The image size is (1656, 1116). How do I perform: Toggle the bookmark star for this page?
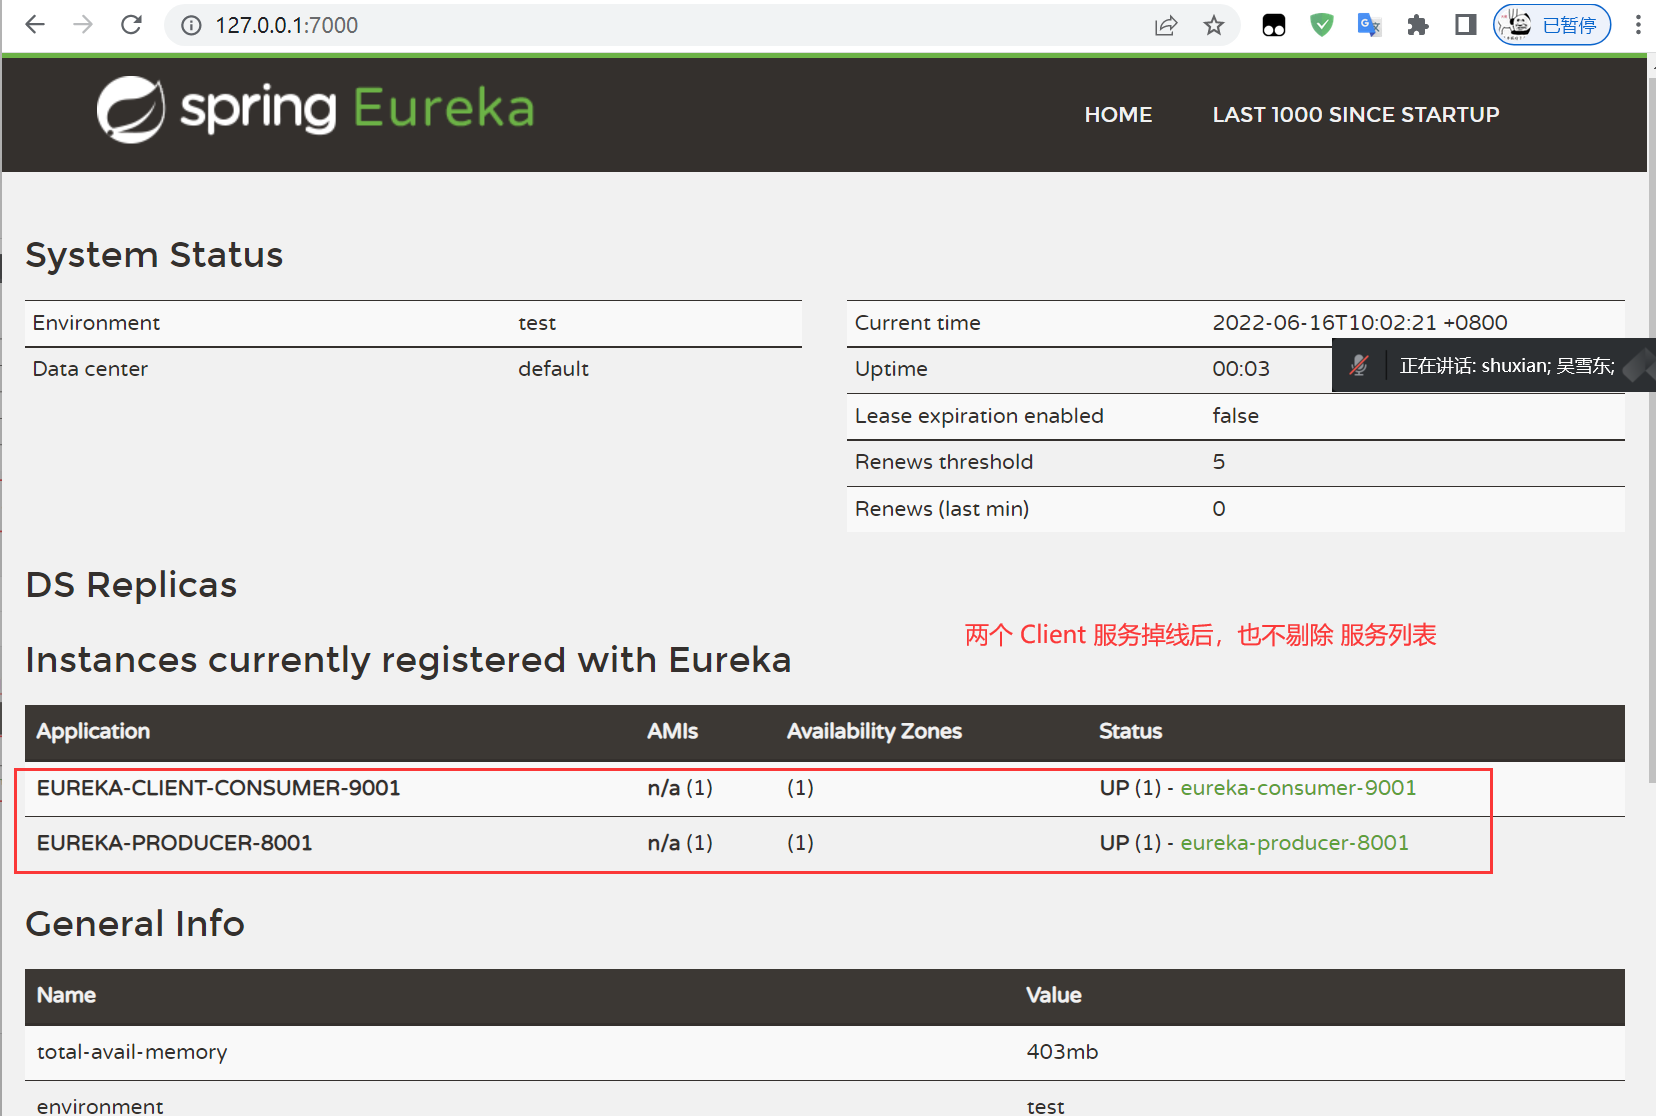1214,25
